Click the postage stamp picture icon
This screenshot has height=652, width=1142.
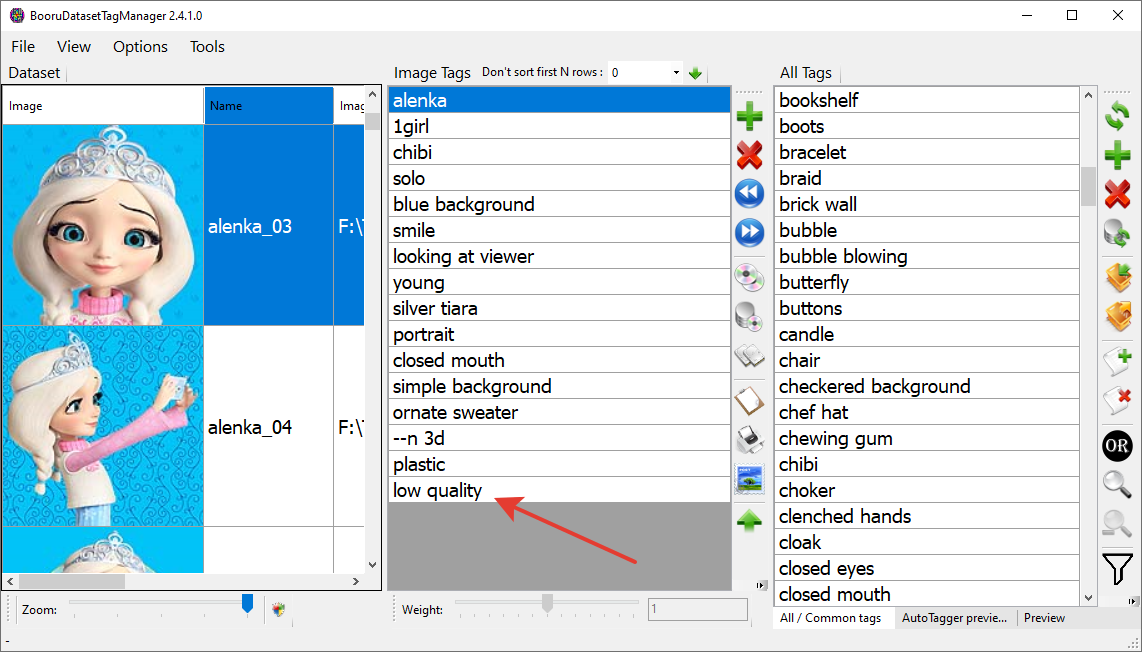749,479
